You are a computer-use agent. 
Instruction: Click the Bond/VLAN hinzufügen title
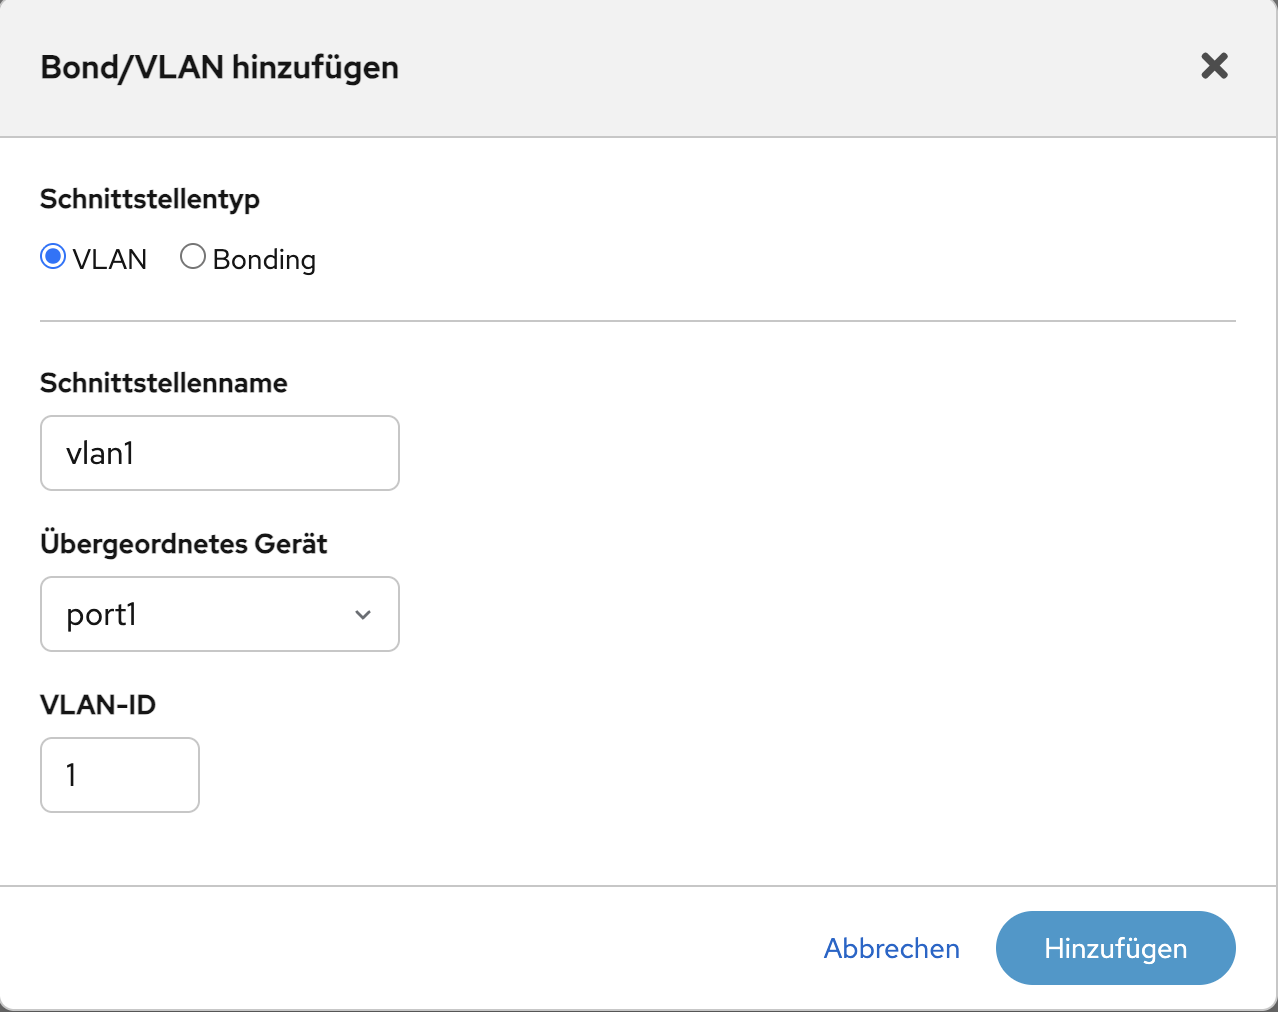220,67
